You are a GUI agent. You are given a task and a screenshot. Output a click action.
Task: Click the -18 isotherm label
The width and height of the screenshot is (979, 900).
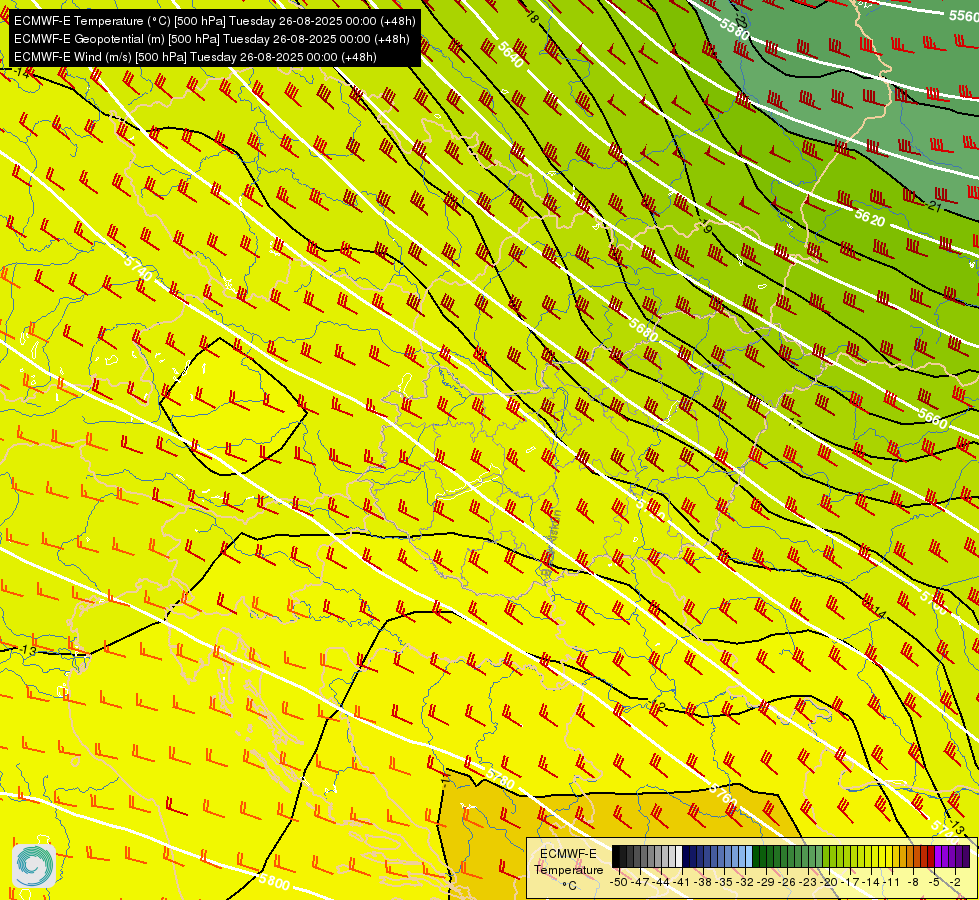[531, 16]
